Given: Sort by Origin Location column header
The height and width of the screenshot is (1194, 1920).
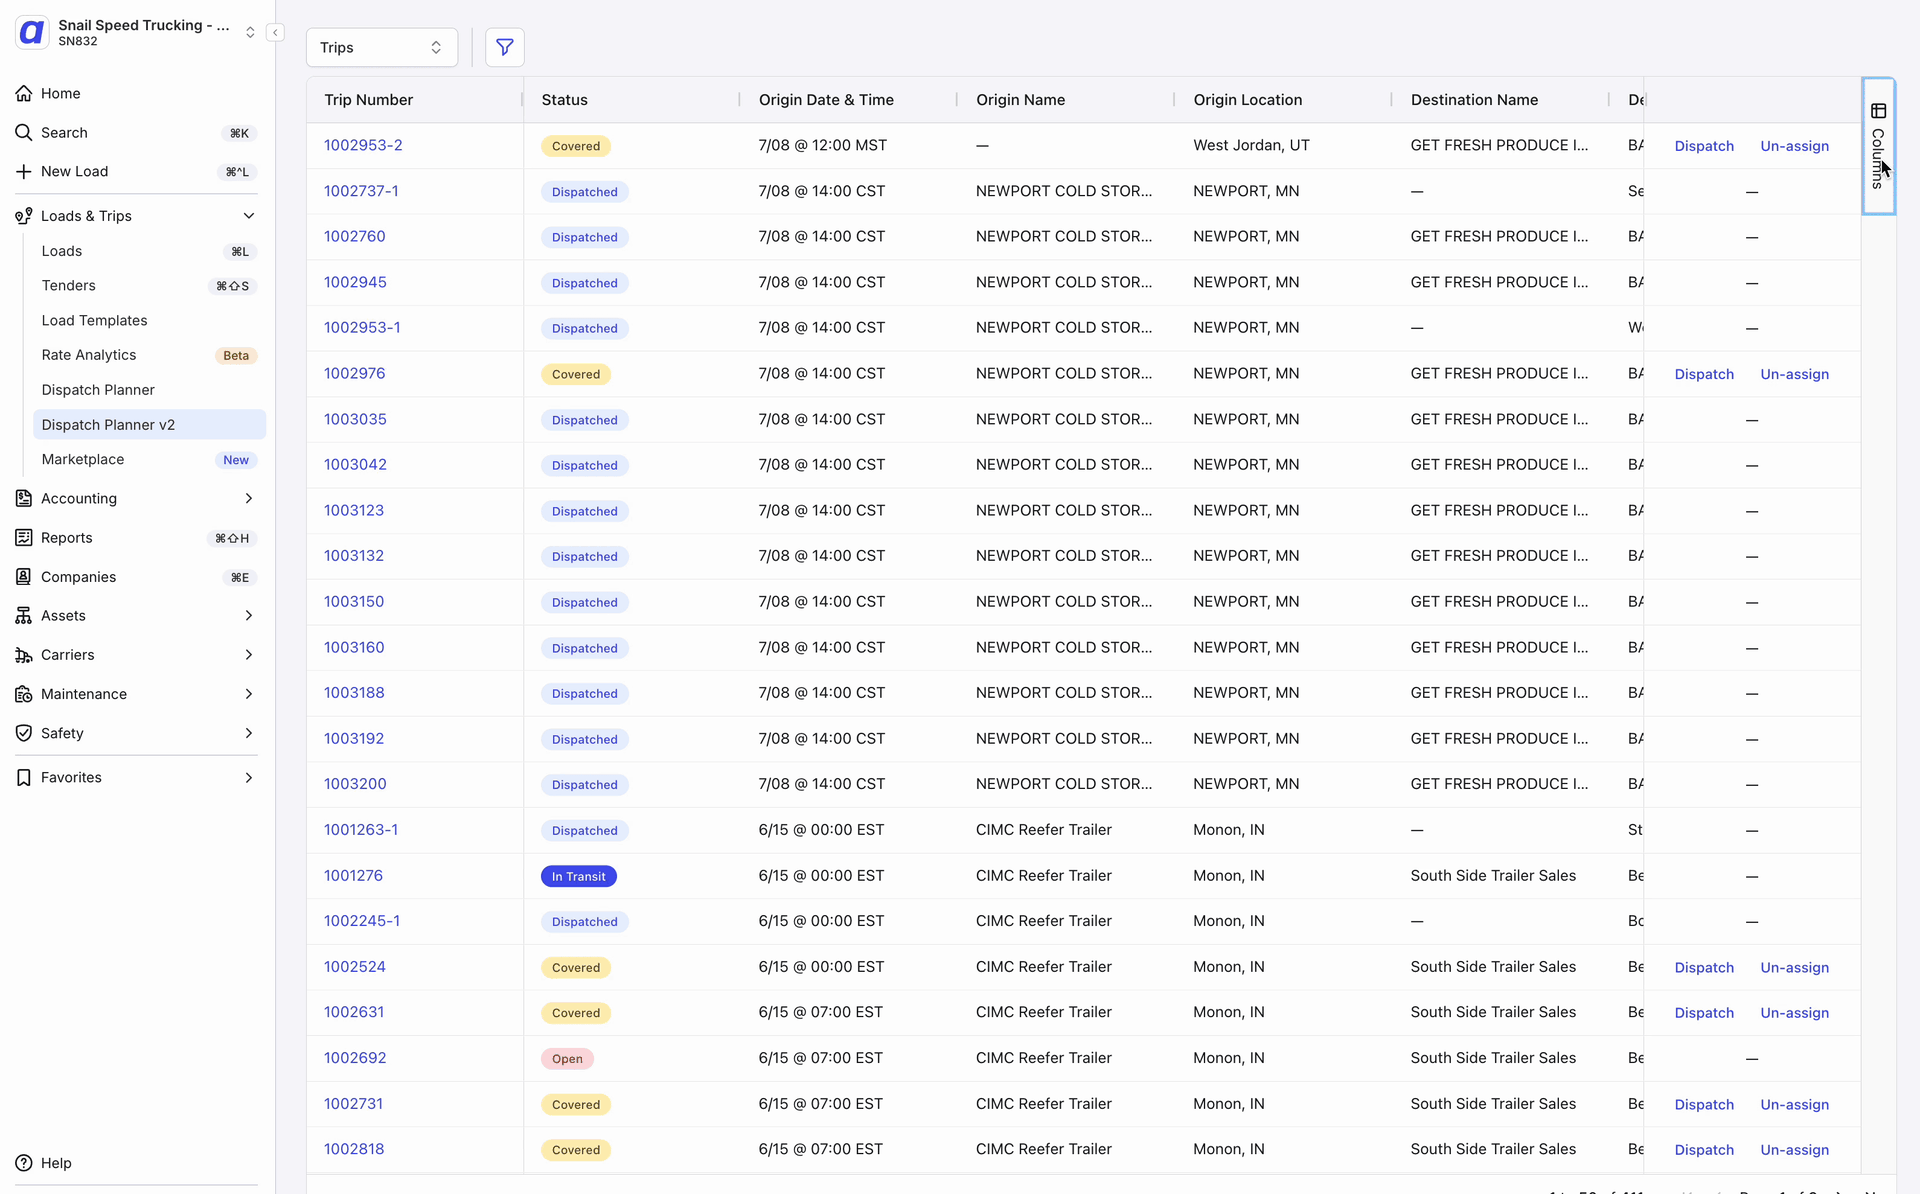Looking at the screenshot, I should [1248, 100].
